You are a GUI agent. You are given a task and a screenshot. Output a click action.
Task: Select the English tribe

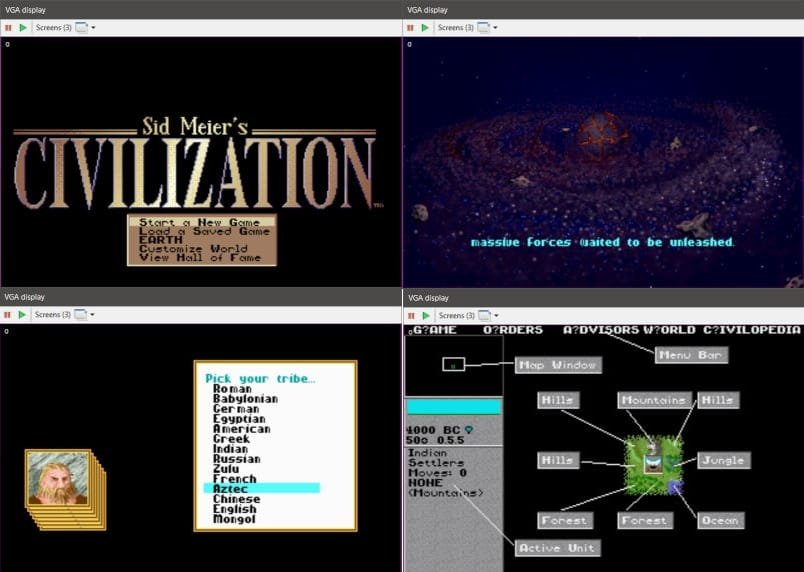click(x=234, y=509)
